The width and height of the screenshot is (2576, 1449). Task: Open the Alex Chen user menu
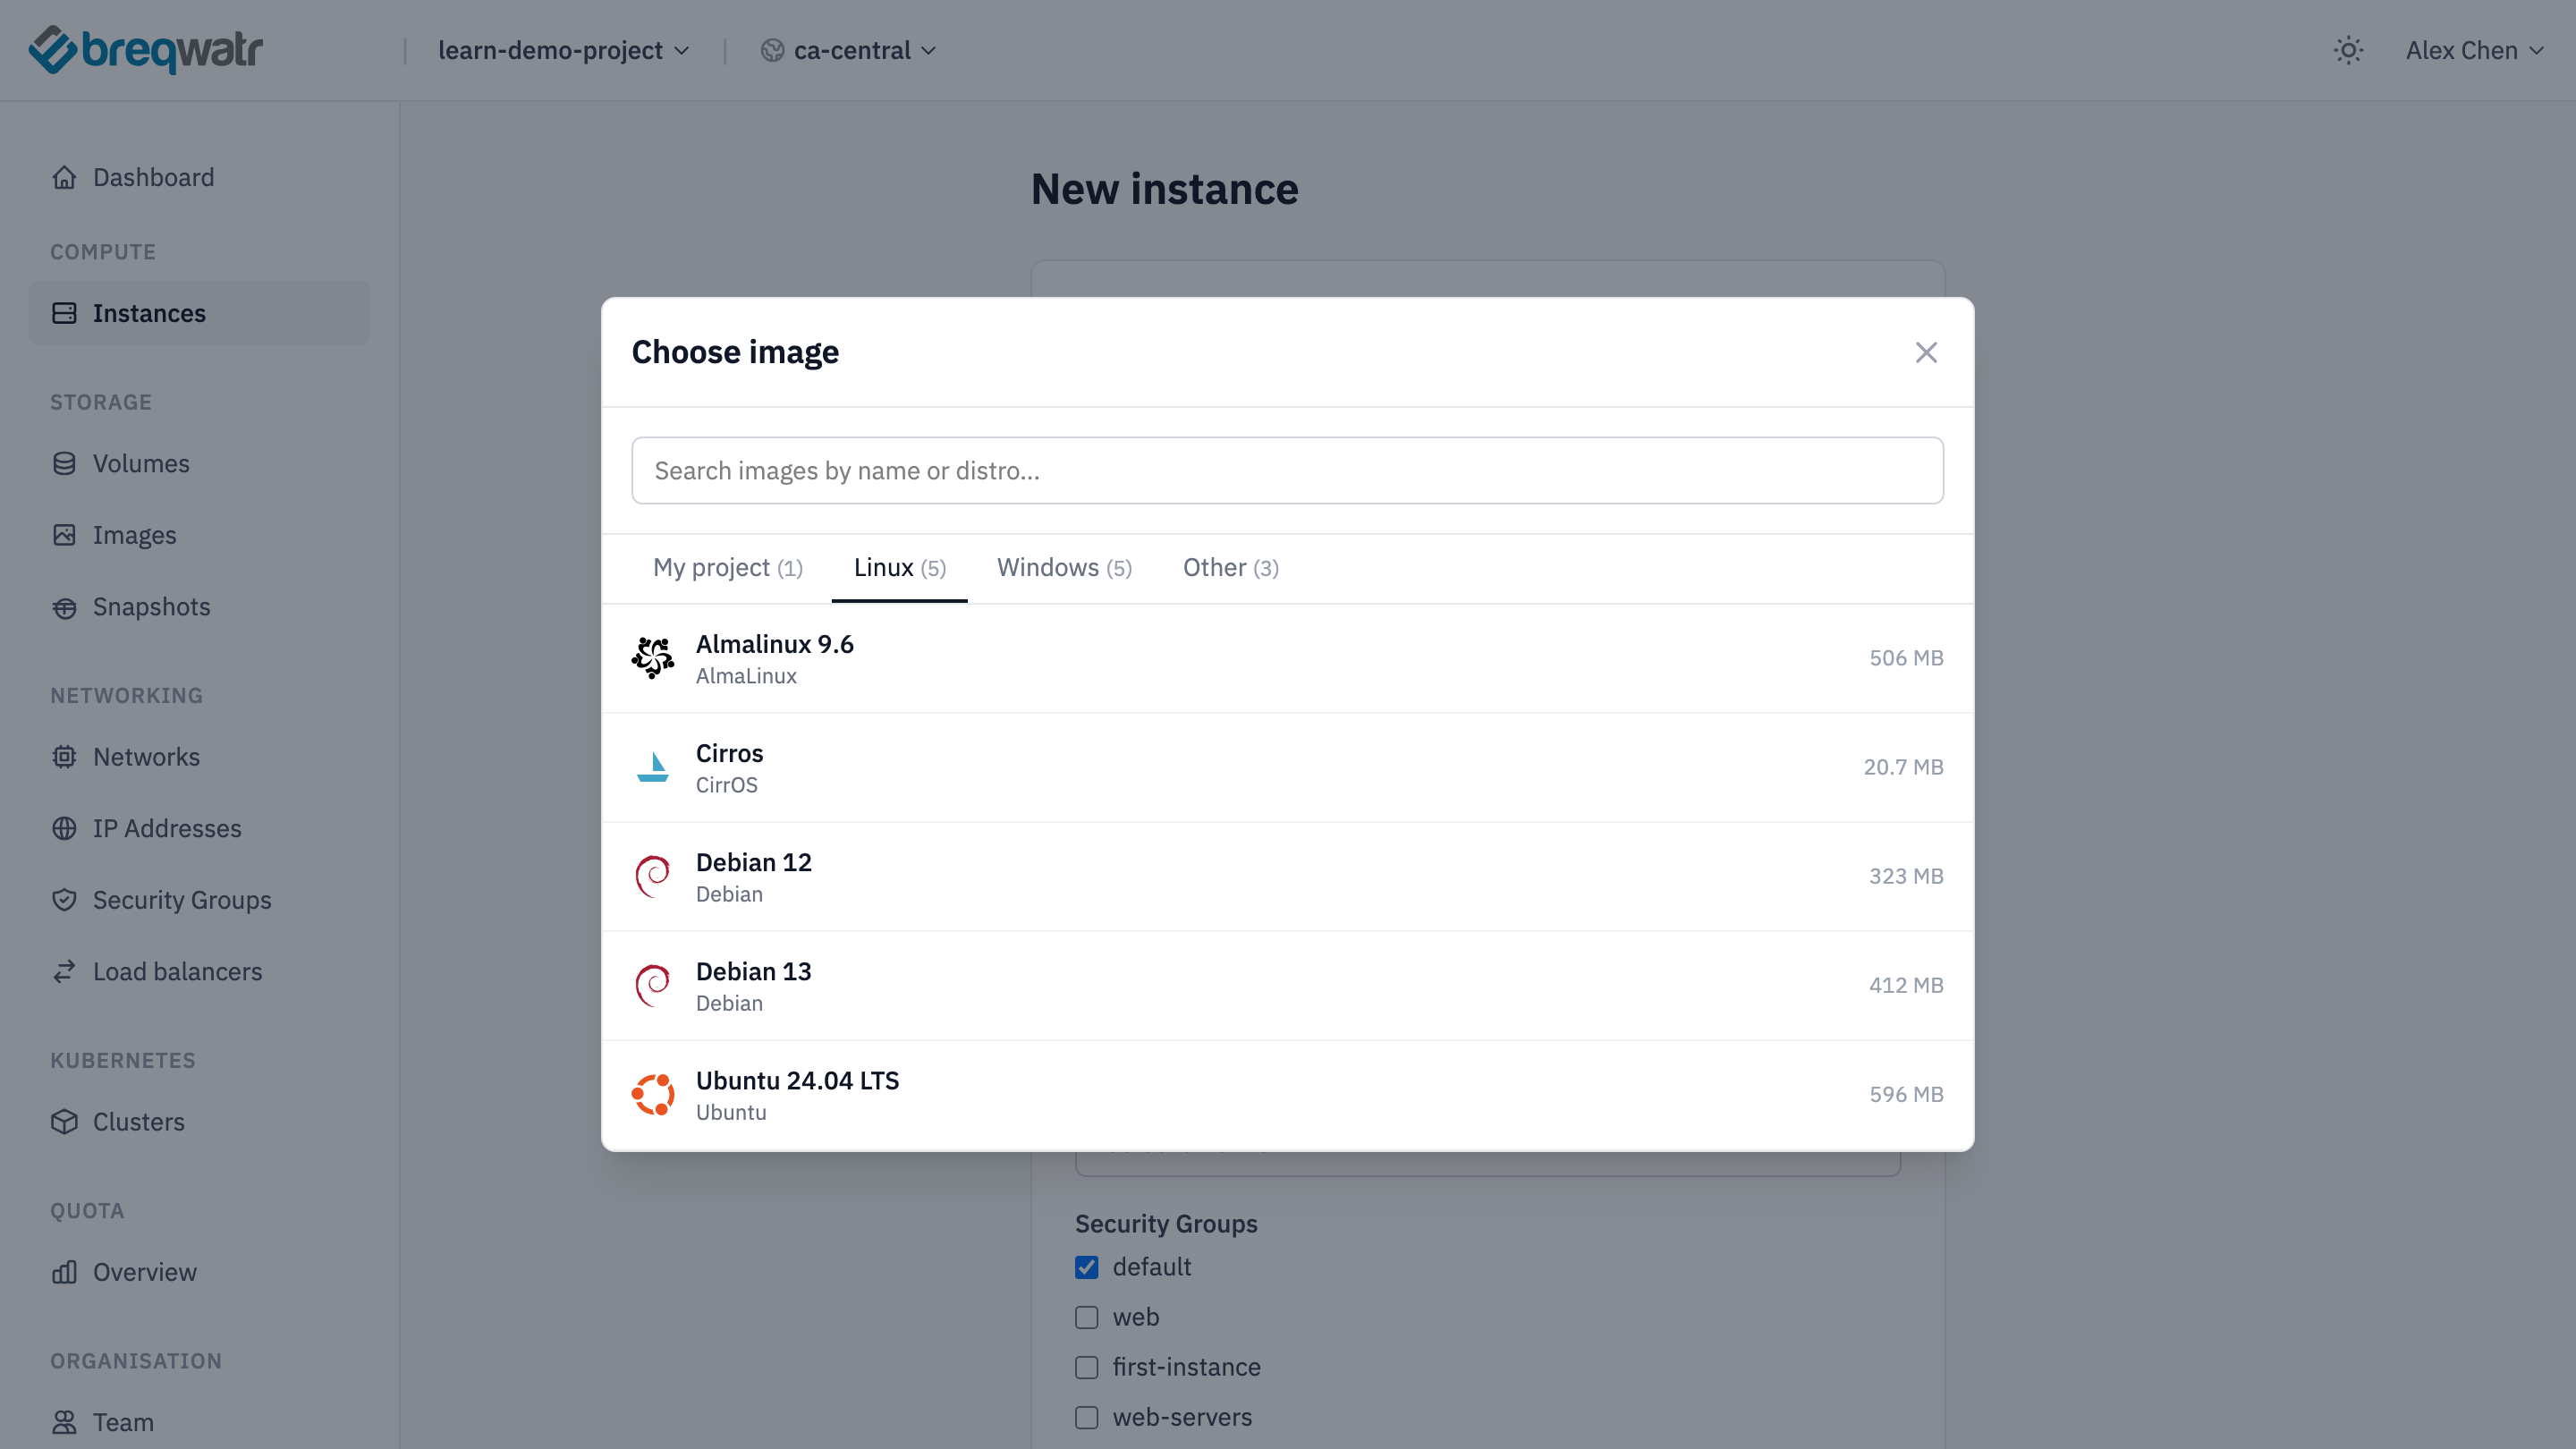2475,50
